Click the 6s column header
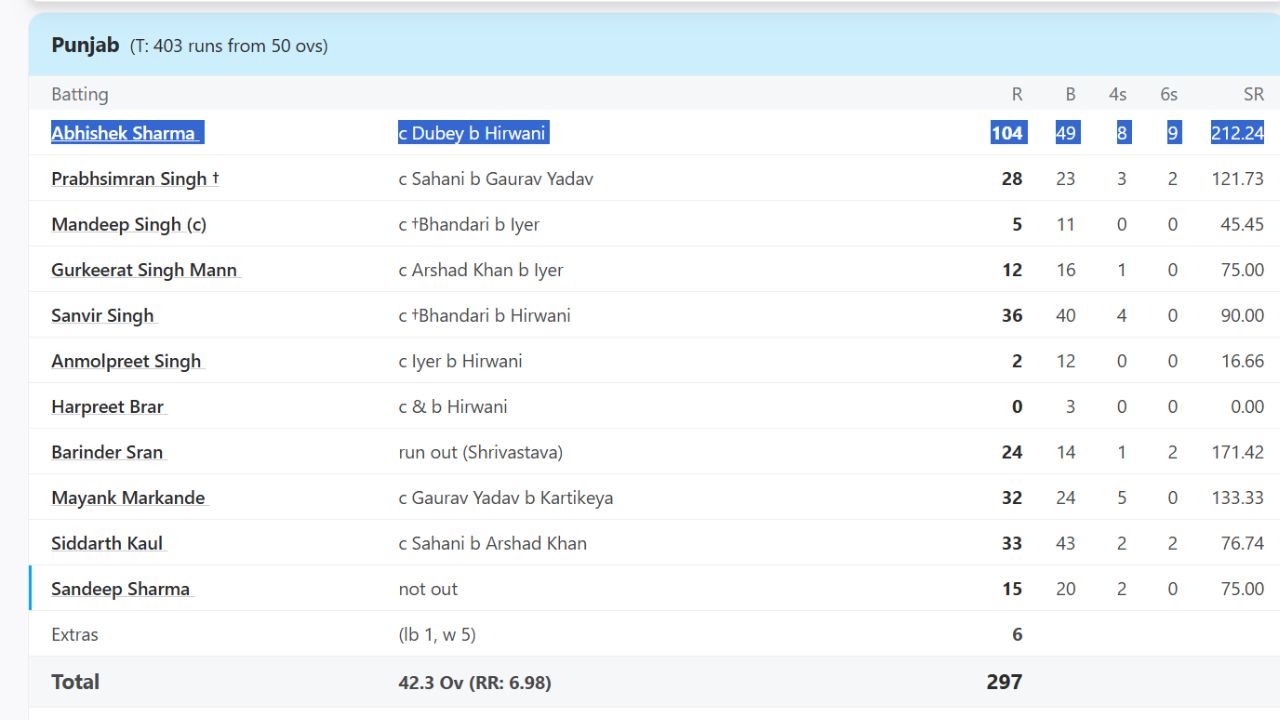Image resolution: width=1280 pixels, height=720 pixels. tap(1169, 94)
